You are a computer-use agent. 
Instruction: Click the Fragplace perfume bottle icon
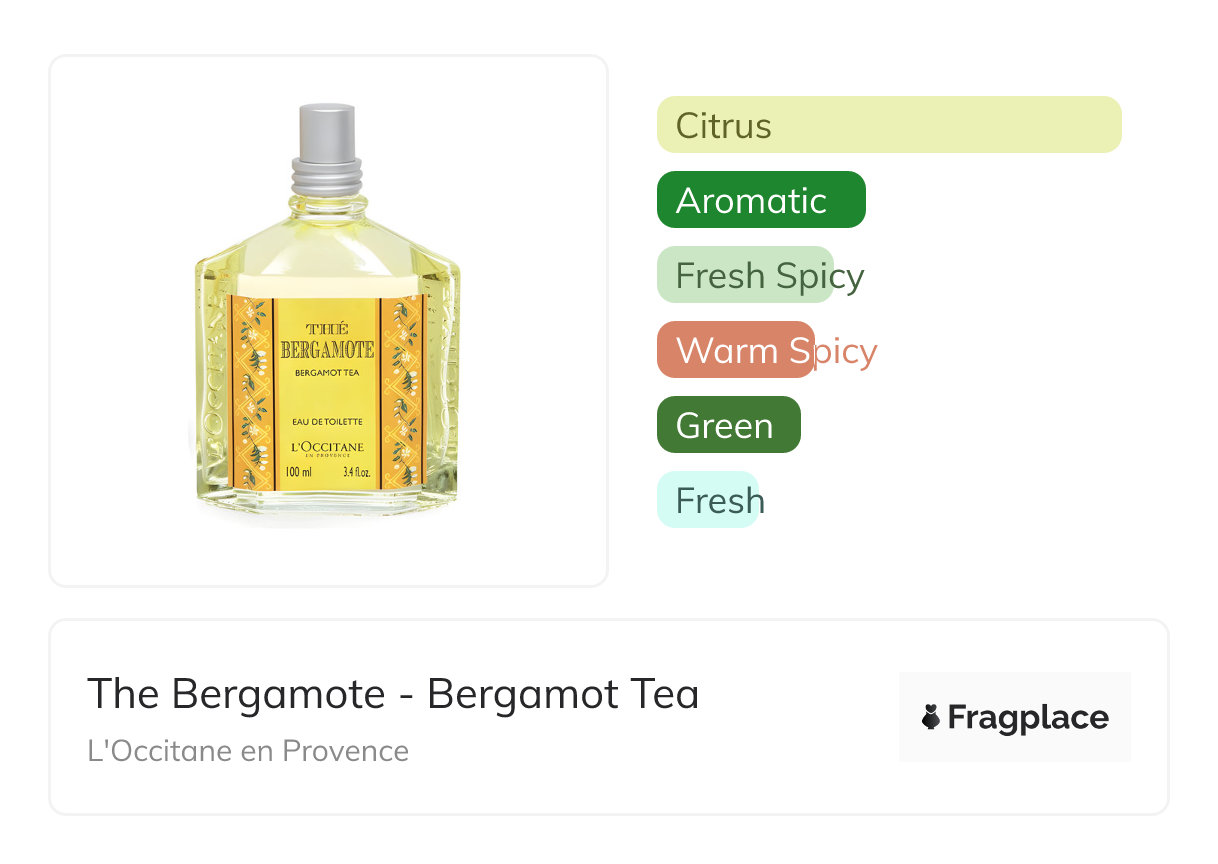pos(931,717)
